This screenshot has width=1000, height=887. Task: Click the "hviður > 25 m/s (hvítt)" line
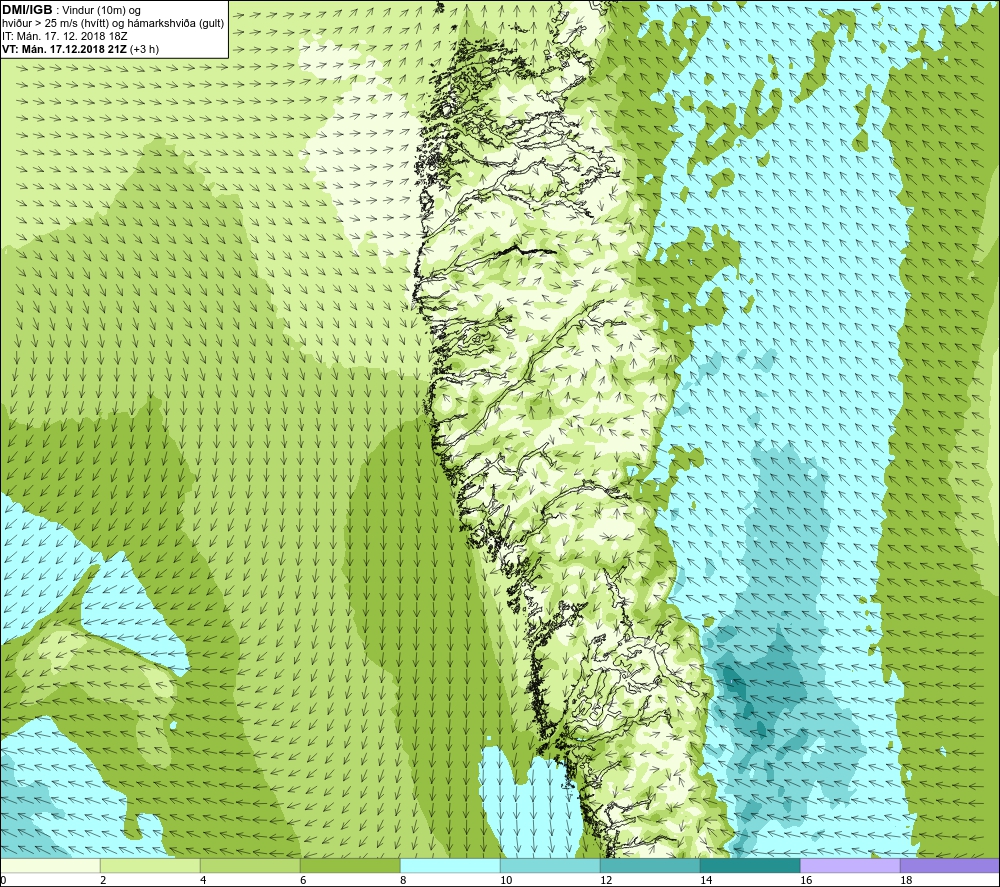[55, 23]
